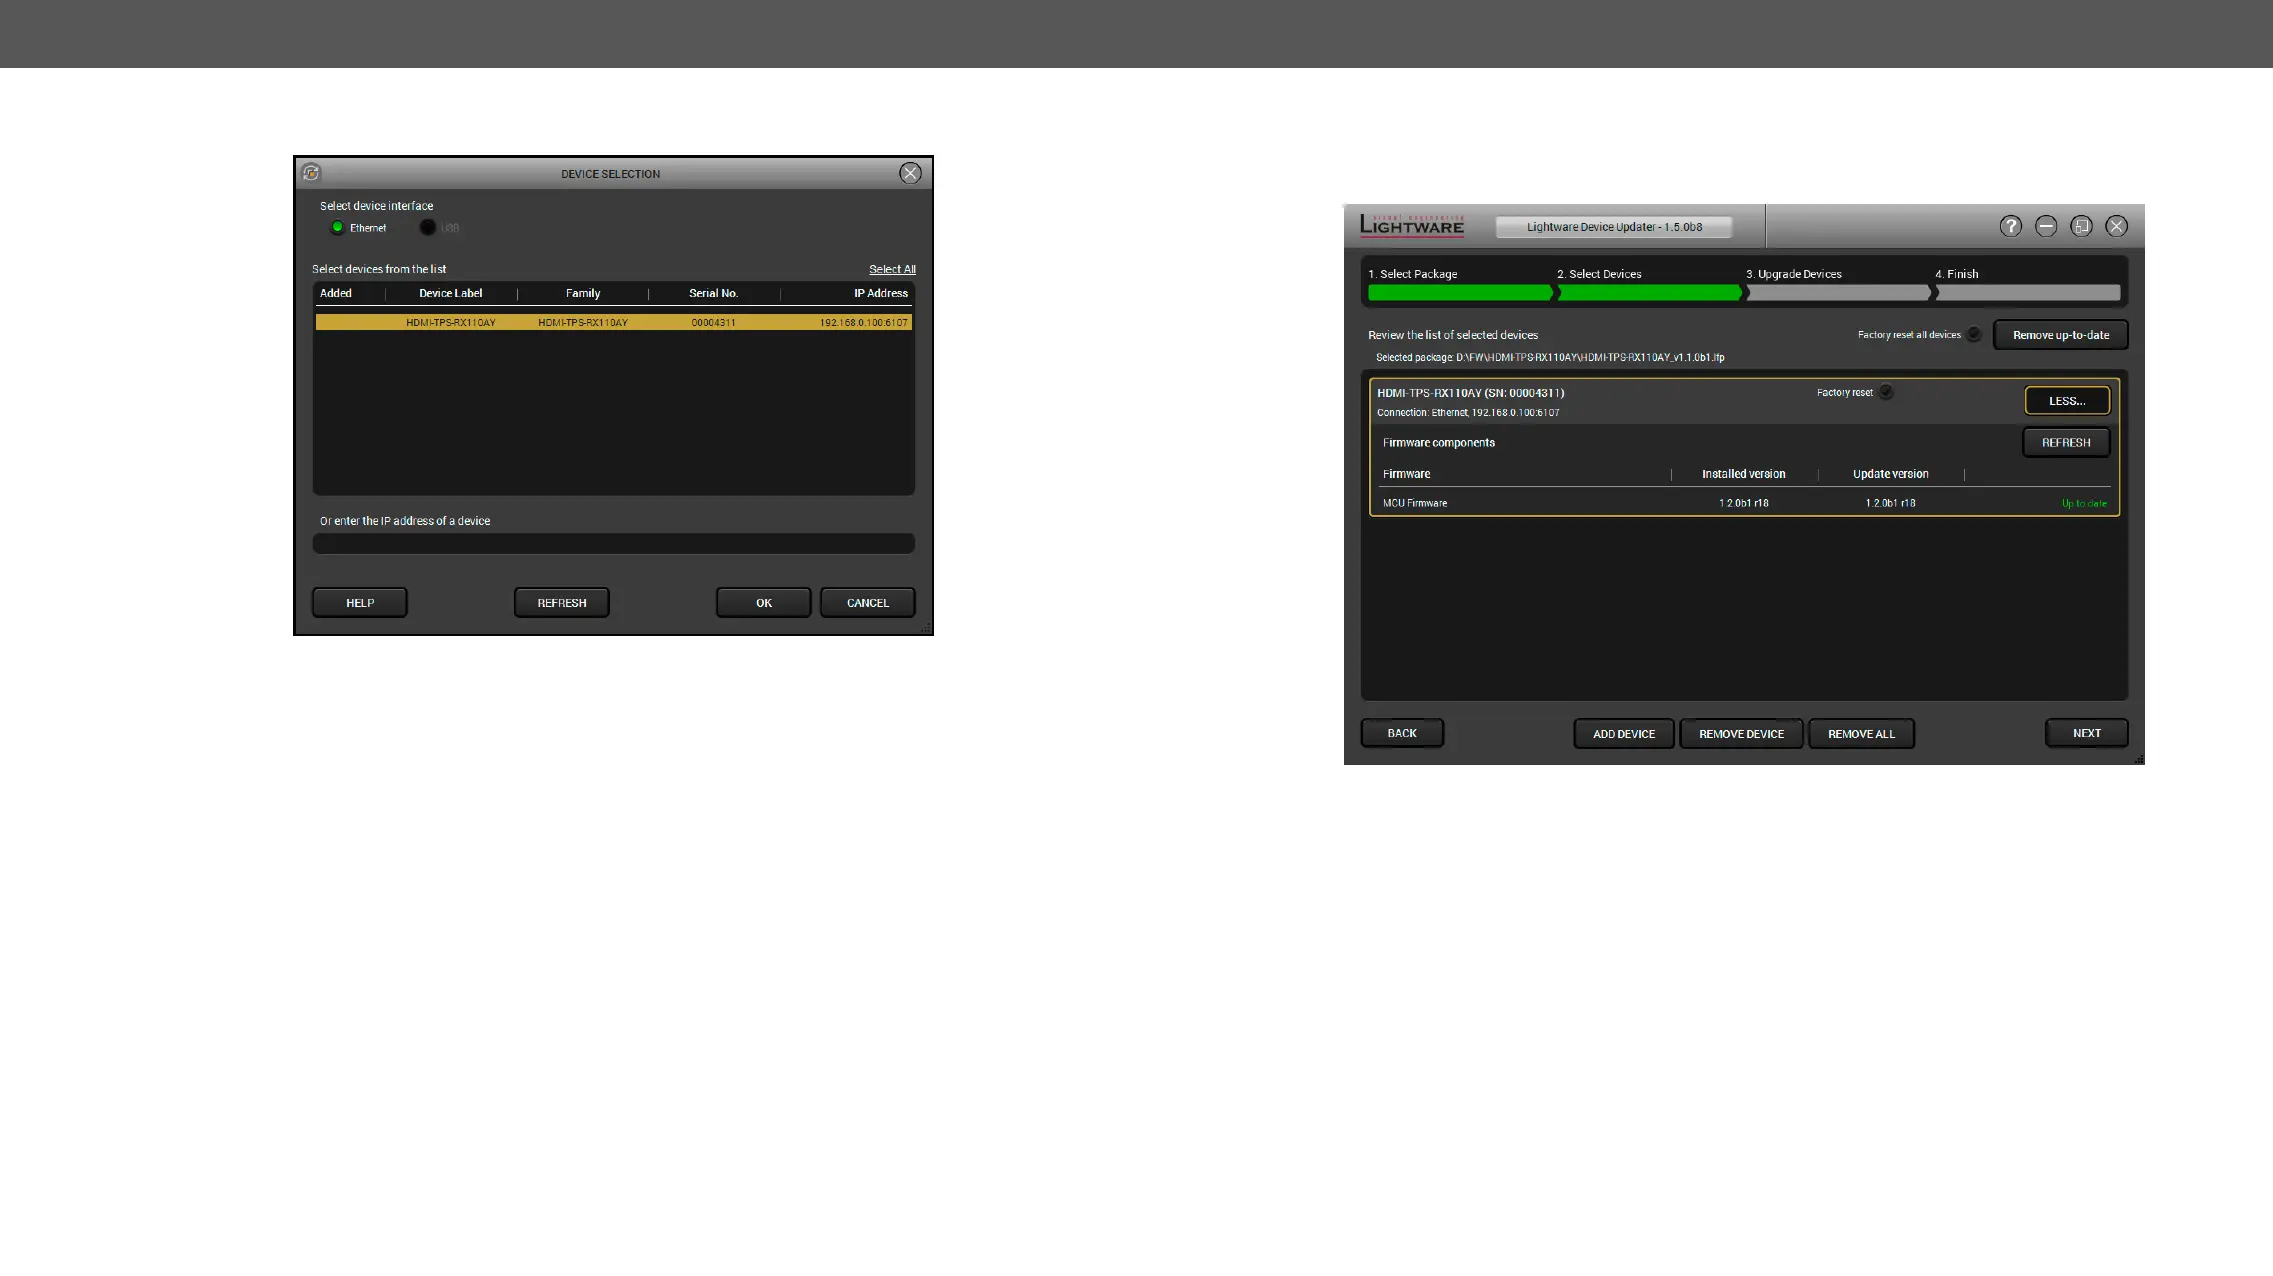Select the Ethernet interface radio button
Image resolution: width=2273 pixels, height=1276 pixels.
(338, 227)
